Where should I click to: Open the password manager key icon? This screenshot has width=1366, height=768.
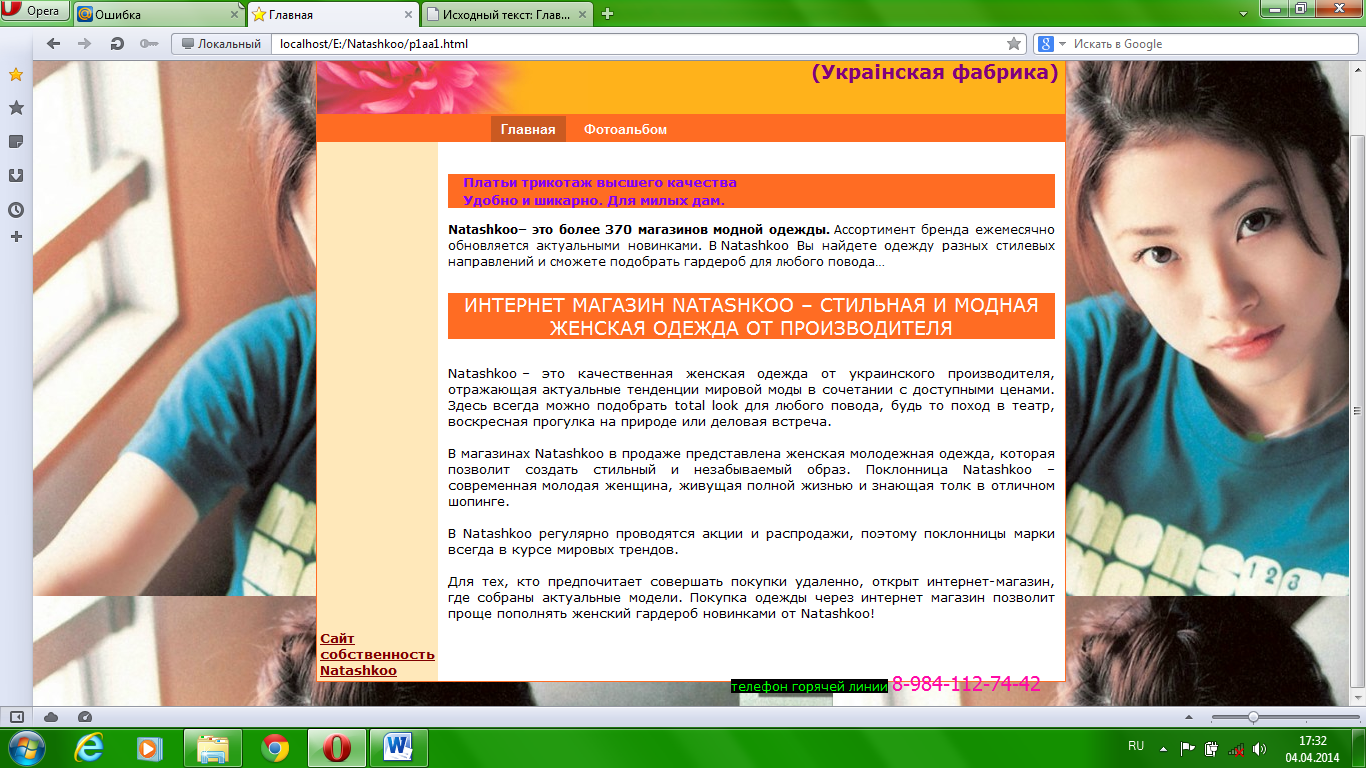148,44
